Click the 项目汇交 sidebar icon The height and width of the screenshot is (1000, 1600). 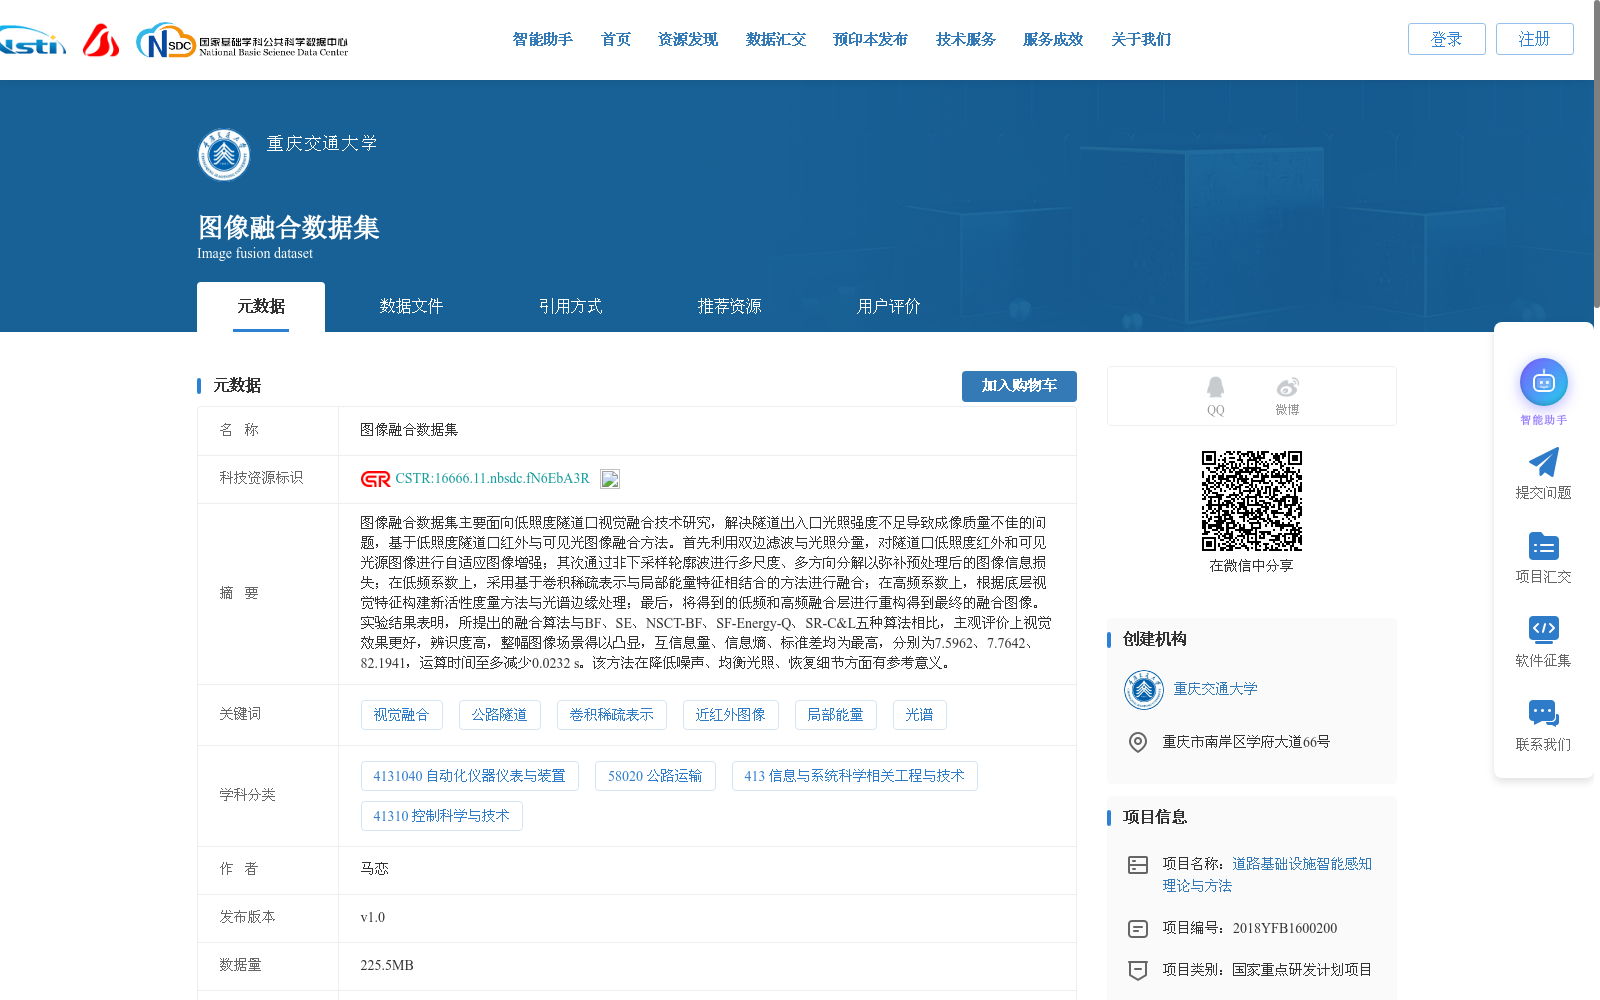click(1543, 545)
